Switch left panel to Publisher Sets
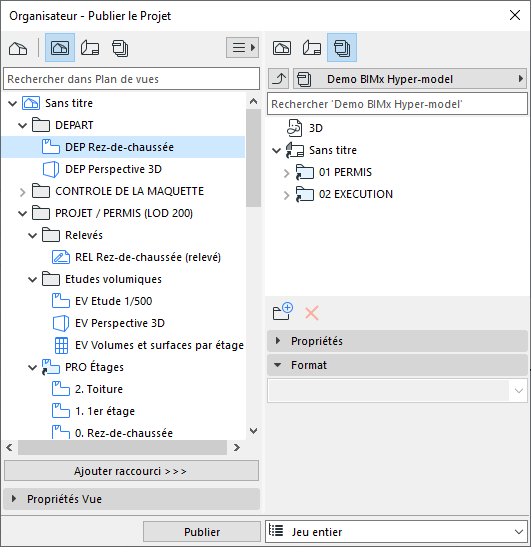This screenshot has height=547, width=531. [120, 48]
